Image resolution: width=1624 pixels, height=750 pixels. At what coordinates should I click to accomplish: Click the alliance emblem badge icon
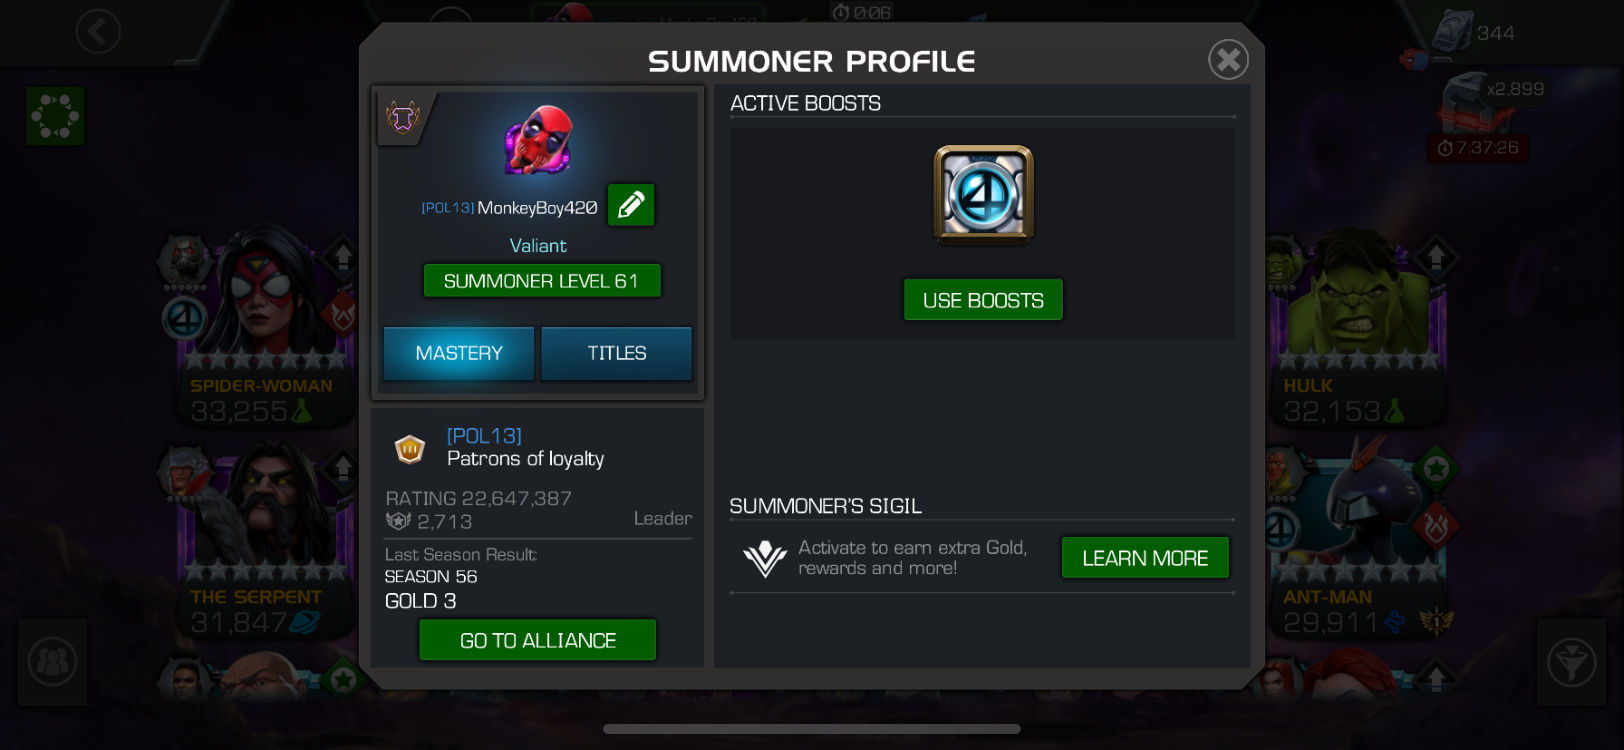click(x=410, y=450)
